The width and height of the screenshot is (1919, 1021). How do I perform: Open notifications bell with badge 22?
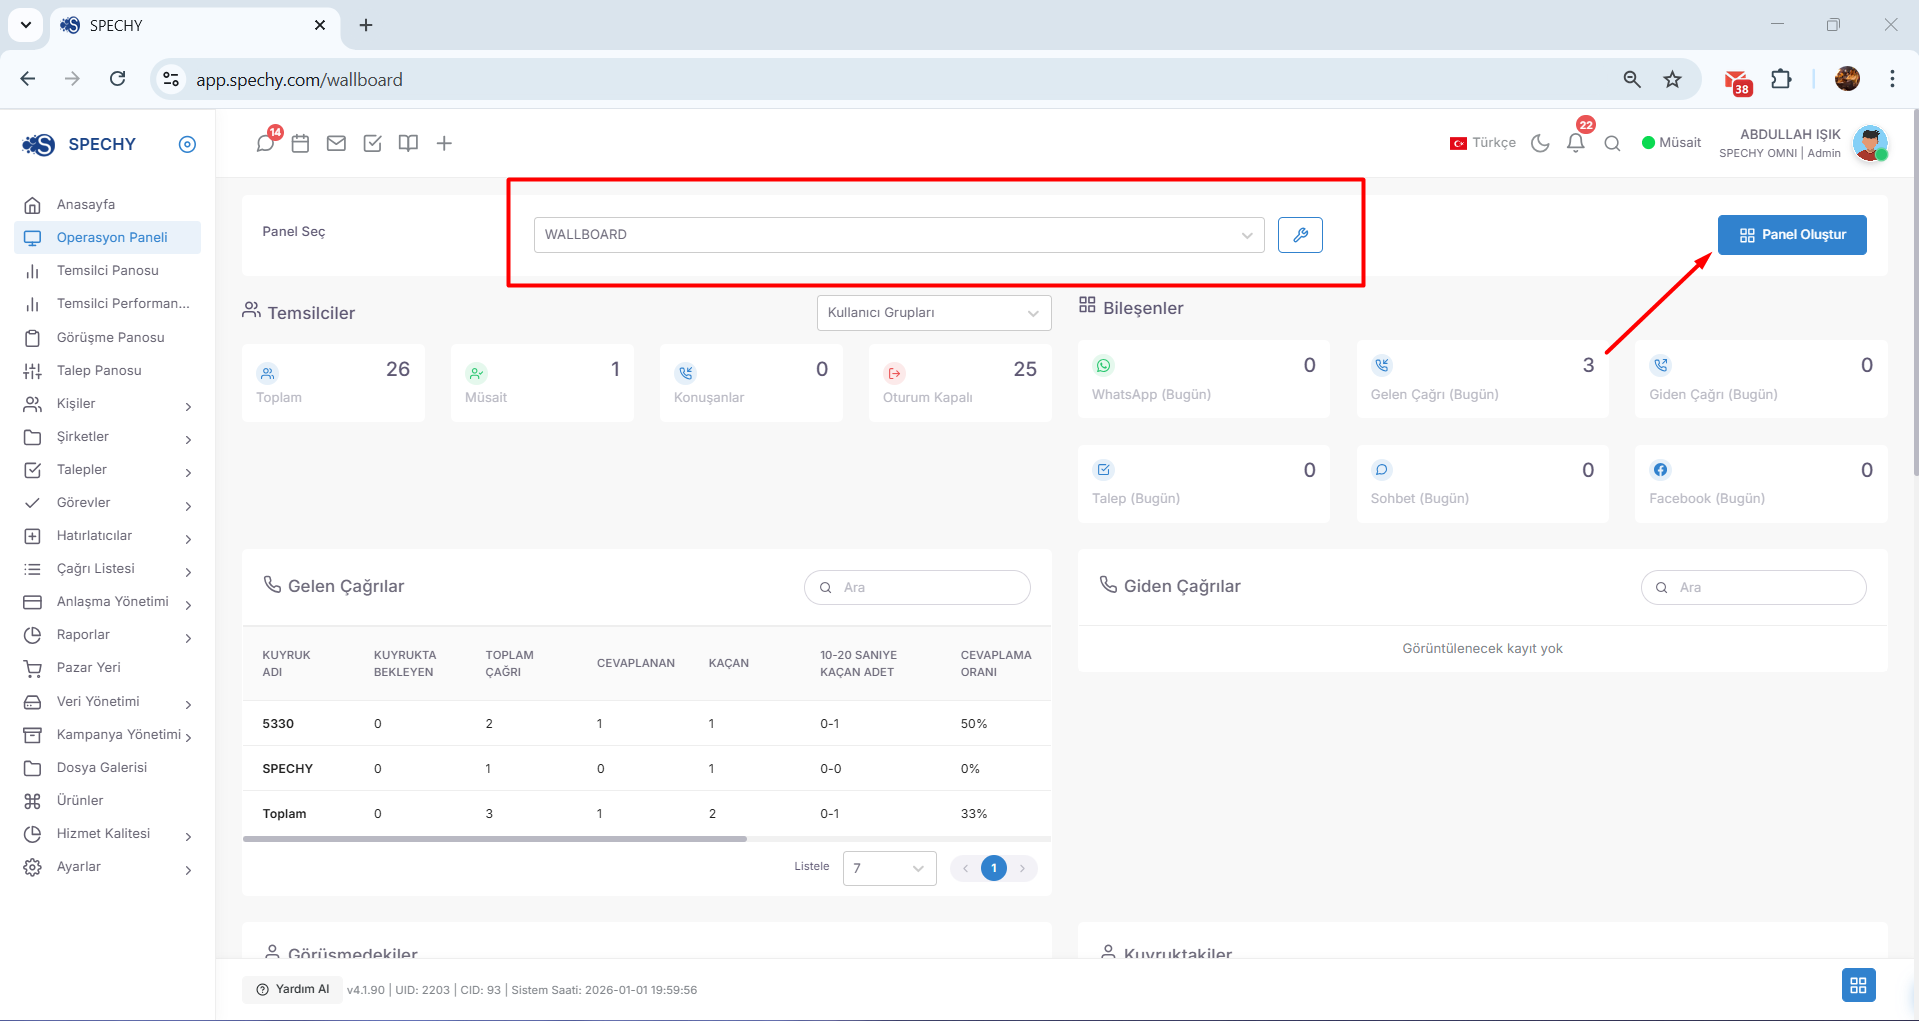pyautogui.click(x=1577, y=143)
